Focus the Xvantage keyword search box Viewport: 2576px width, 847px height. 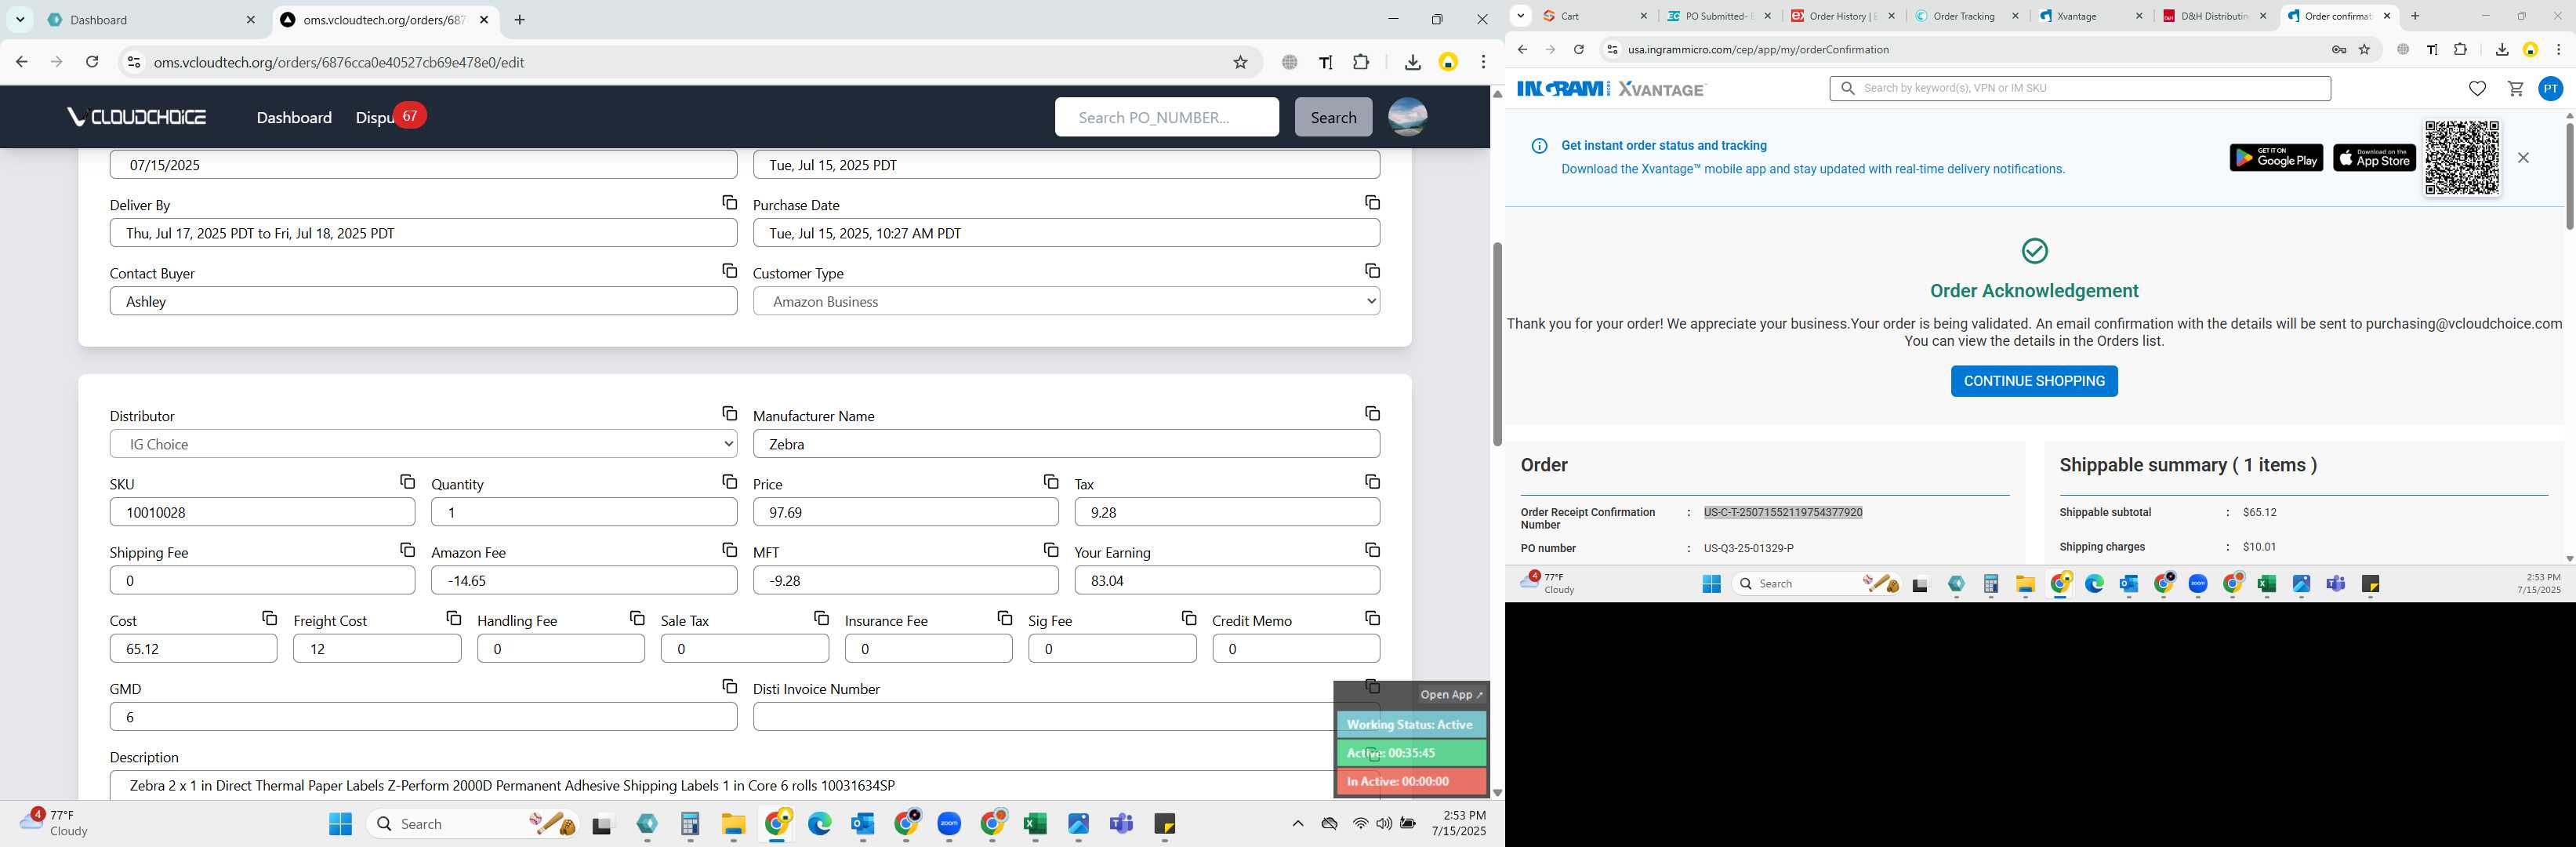click(2080, 88)
